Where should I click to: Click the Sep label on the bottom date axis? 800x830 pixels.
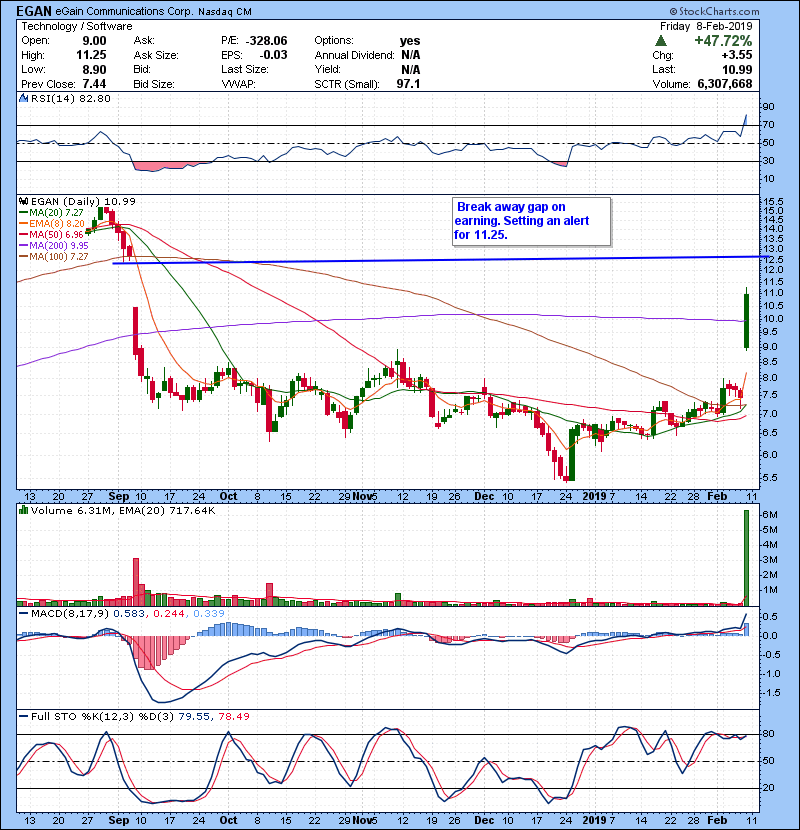click(119, 820)
